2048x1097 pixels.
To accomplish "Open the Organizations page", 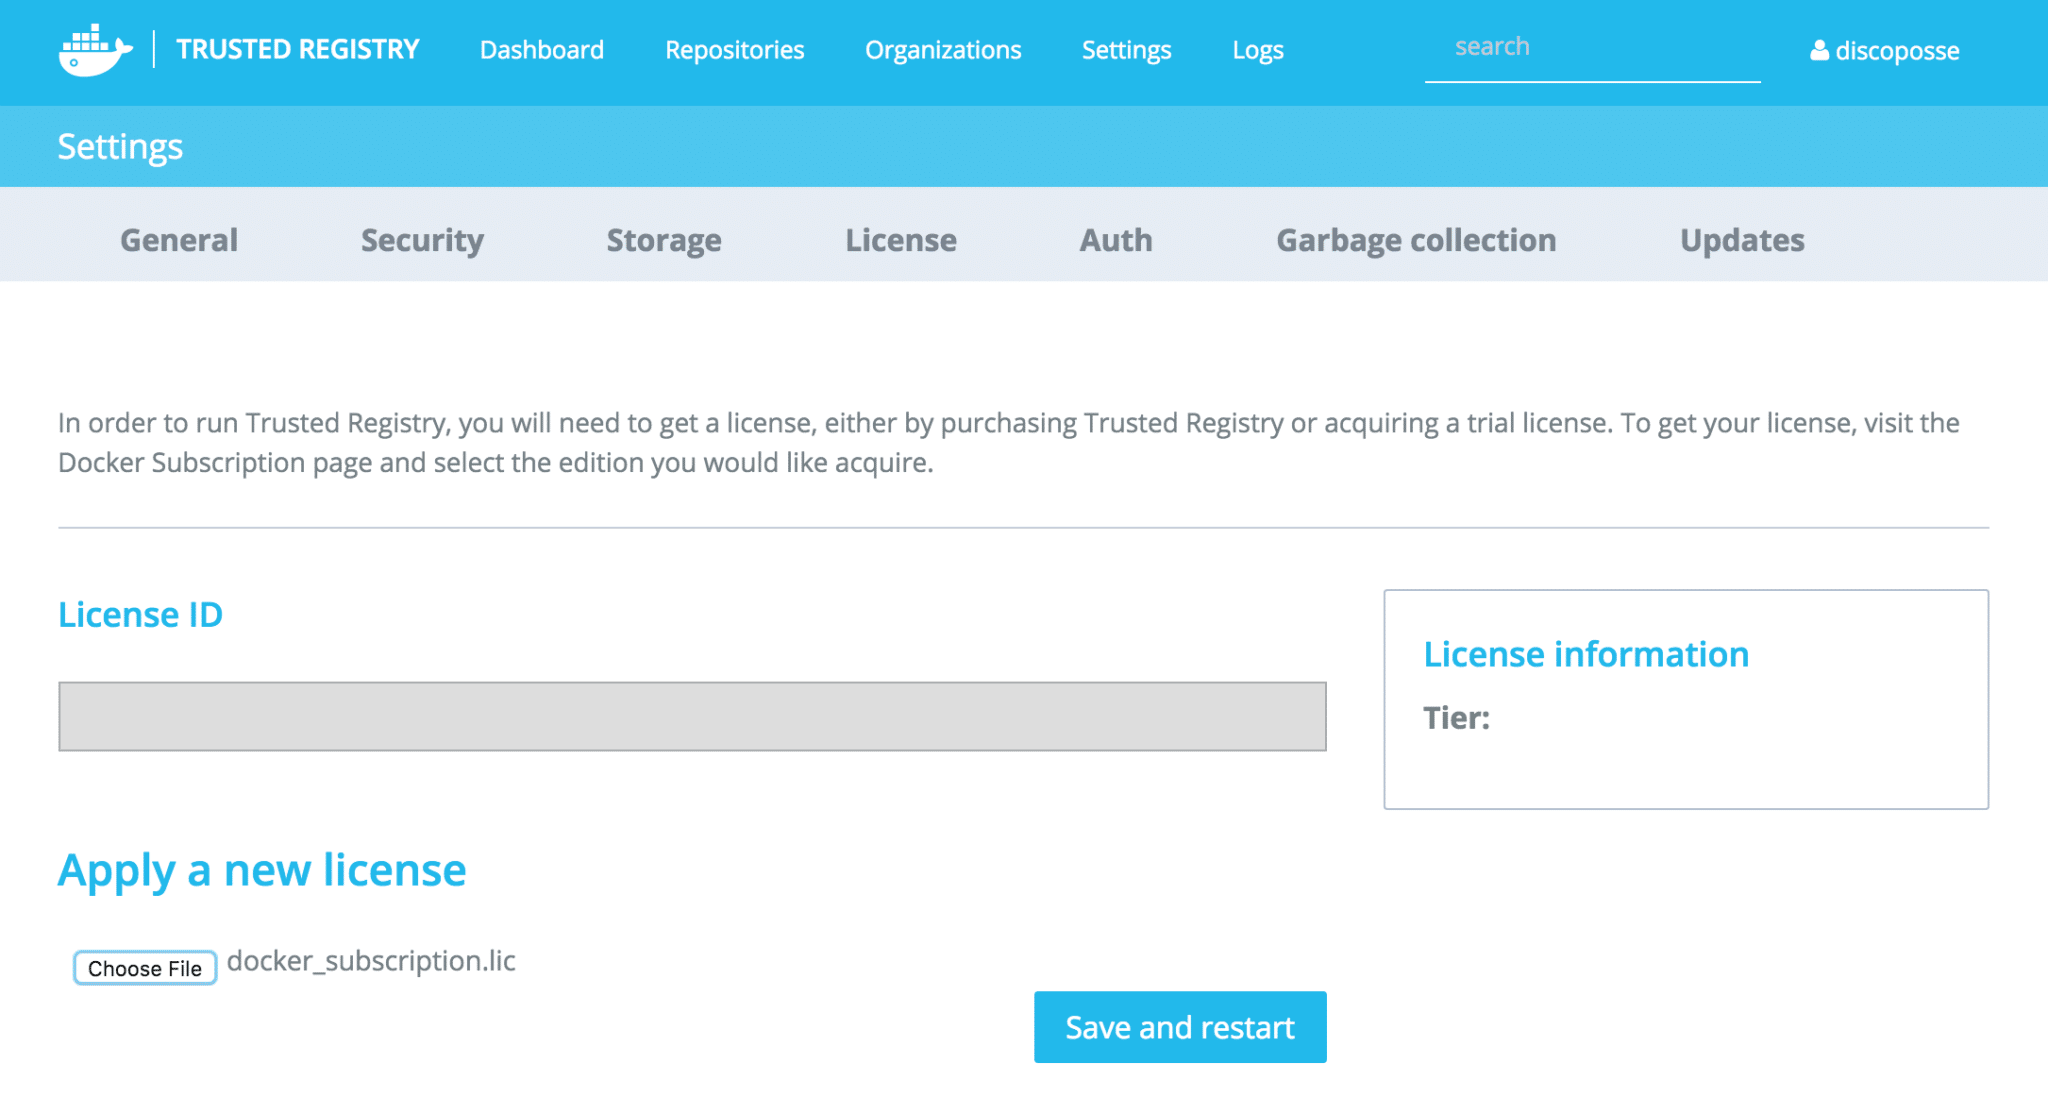I will (x=942, y=50).
